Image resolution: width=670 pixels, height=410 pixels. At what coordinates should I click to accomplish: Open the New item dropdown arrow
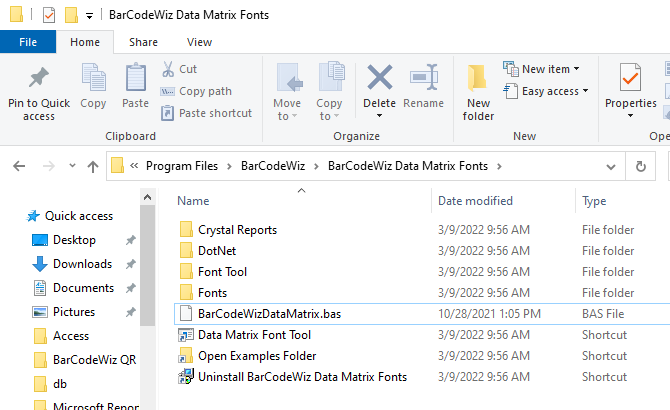click(x=576, y=69)
